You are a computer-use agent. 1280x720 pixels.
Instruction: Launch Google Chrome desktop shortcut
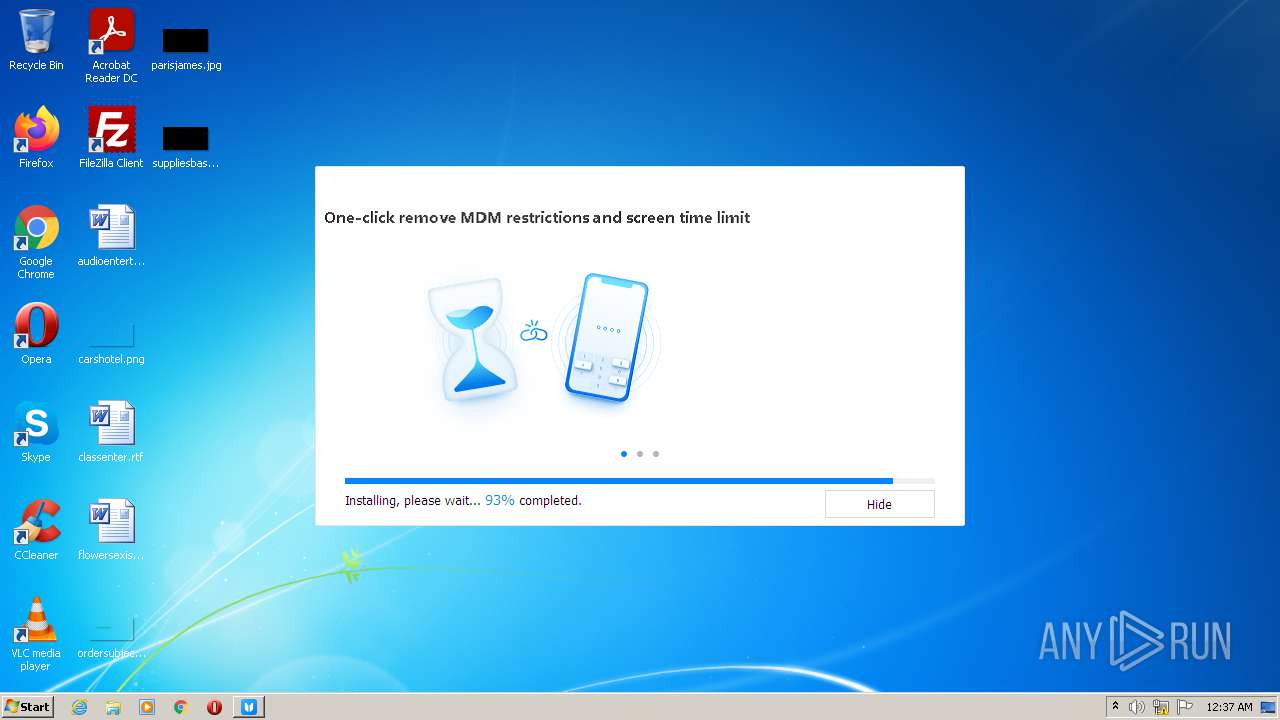pyautogui.click(x=36, y=241)
